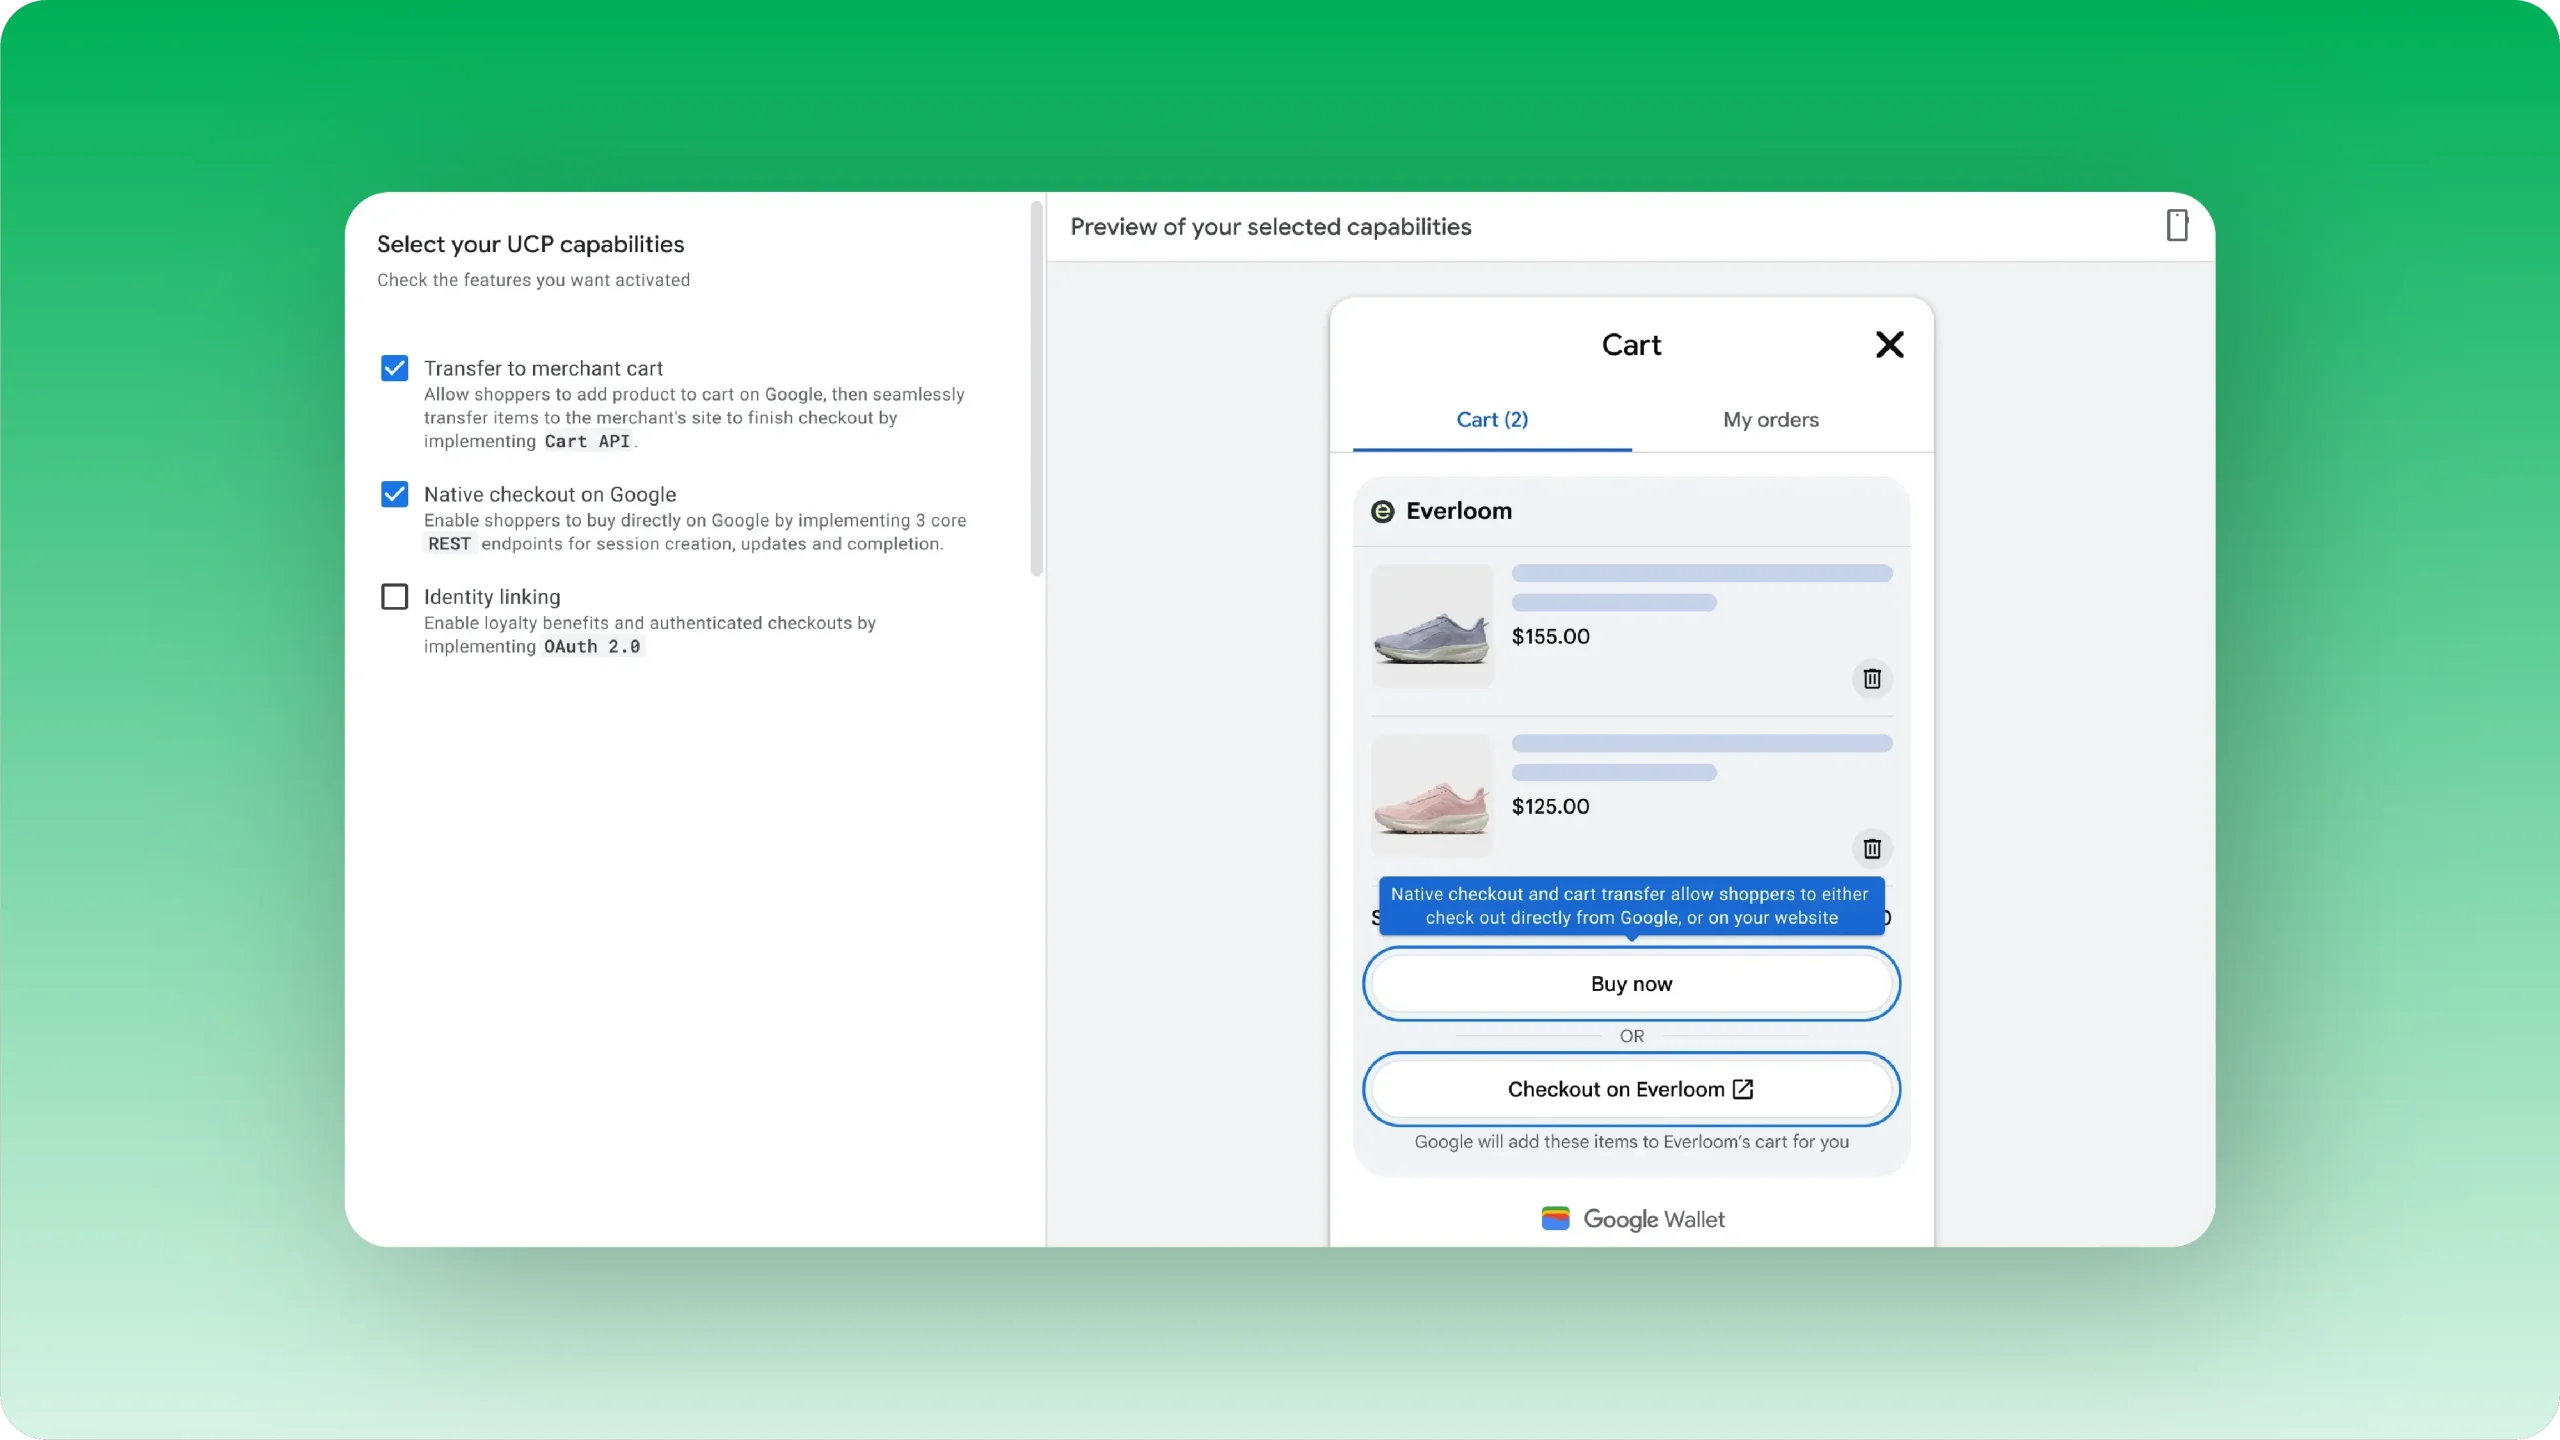Image resolution: width=2560 pixels, height=1440 pixels.
Task: Click the '$155.00' price
Action: coord(1550,637)
